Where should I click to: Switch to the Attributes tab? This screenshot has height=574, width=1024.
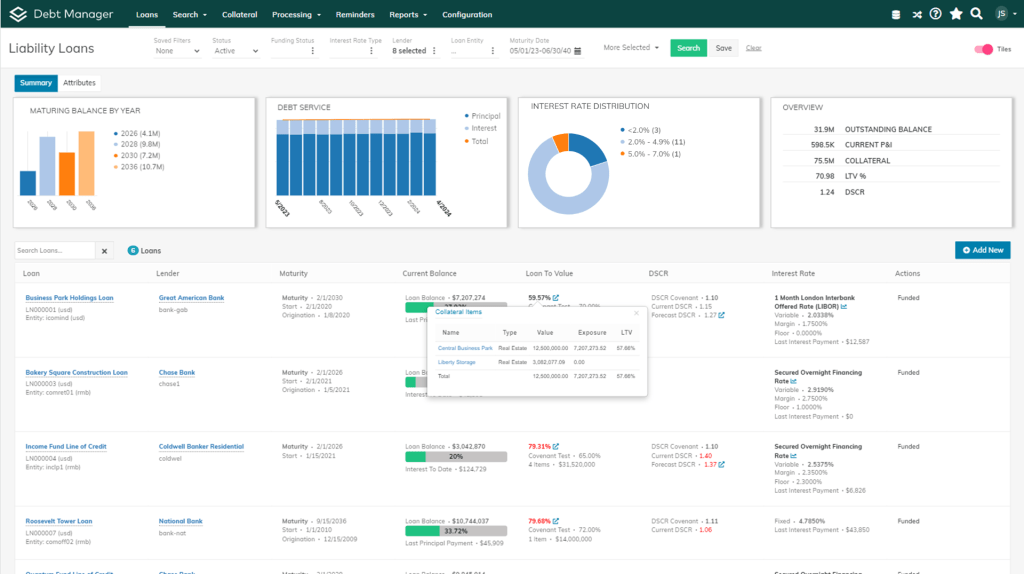coord(79,83)
